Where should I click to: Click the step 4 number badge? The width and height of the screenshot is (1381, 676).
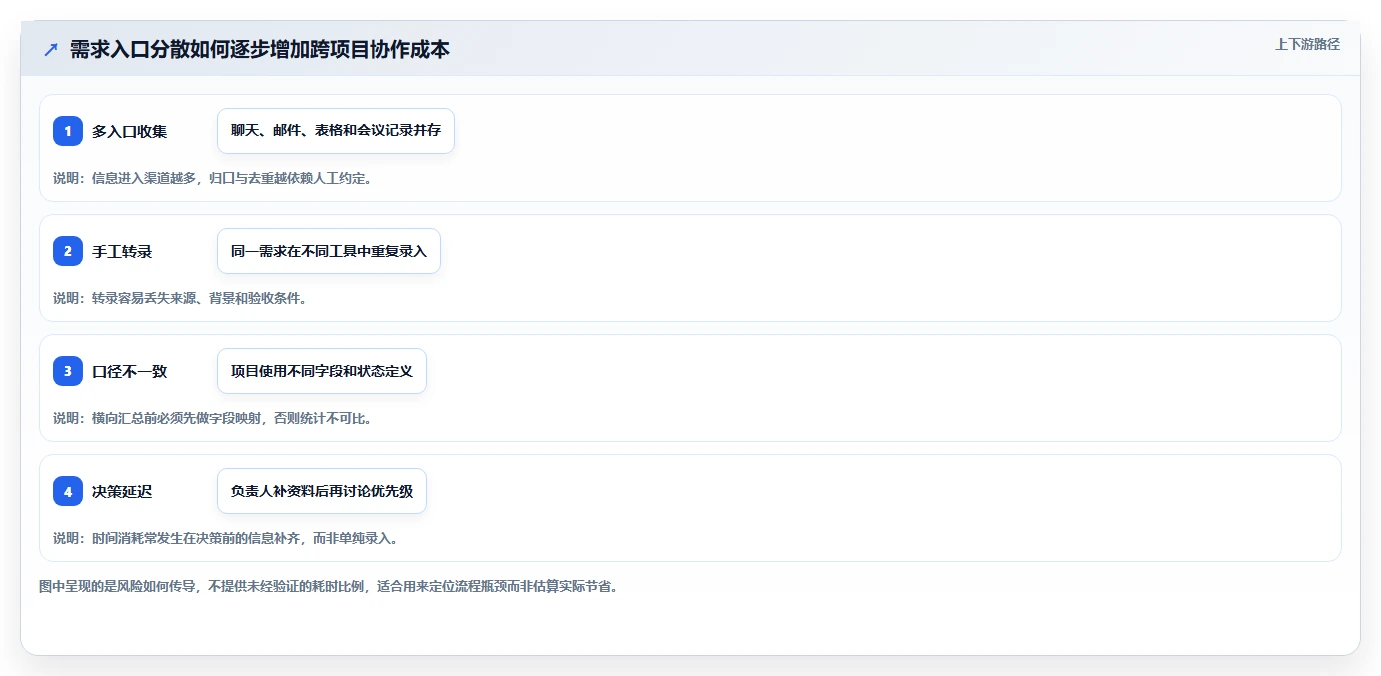coord(68,491)
